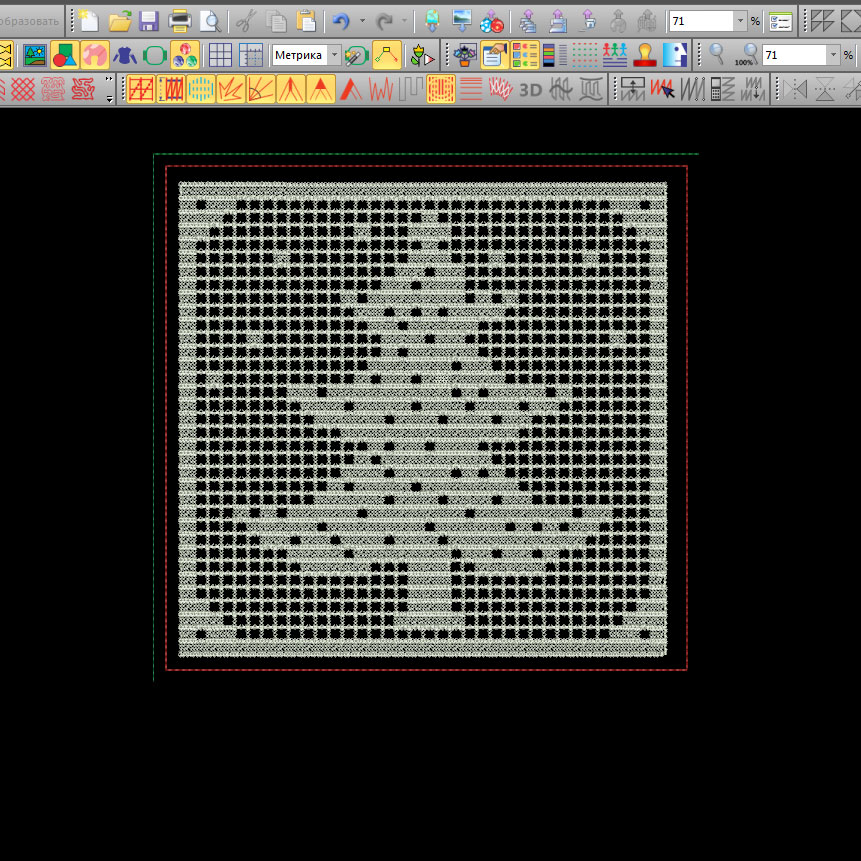Click the stitch select cursor icon

click(662, 90)
